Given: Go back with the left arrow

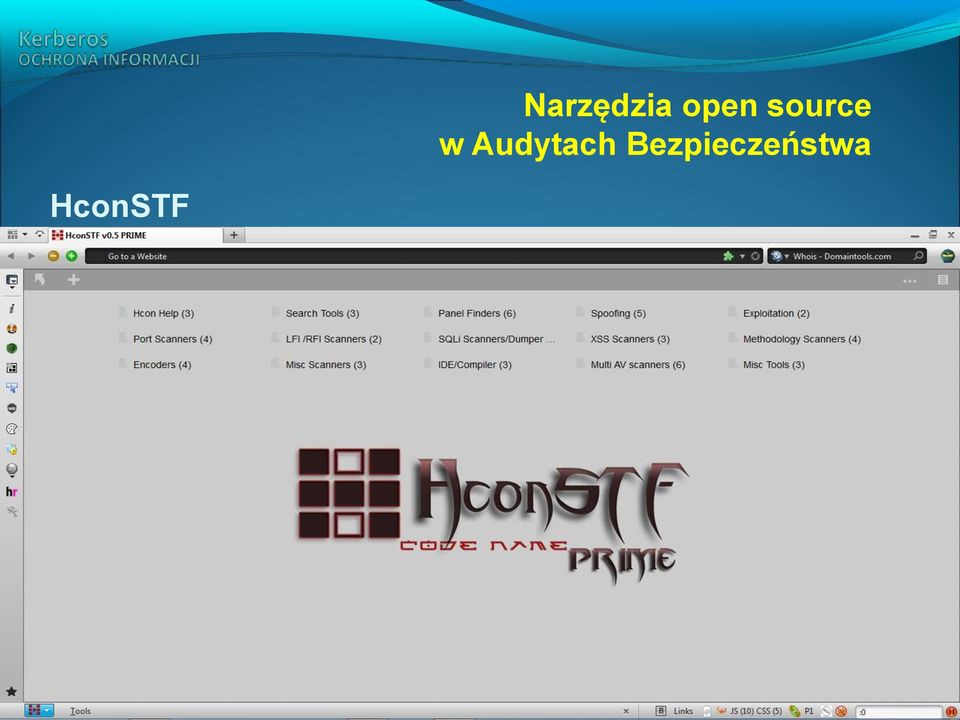Looking at the screenshot, I should click(10, 256).
